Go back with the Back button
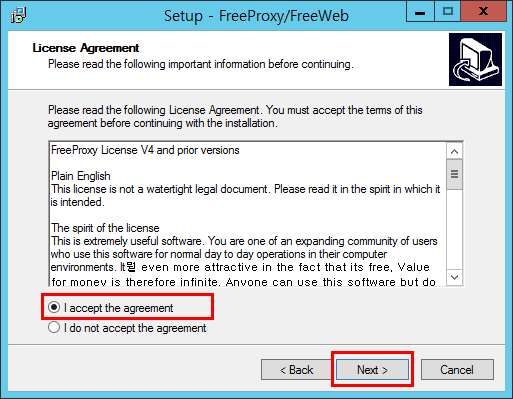The height and width of the screenshot is (399, 513). pos(296,369)
